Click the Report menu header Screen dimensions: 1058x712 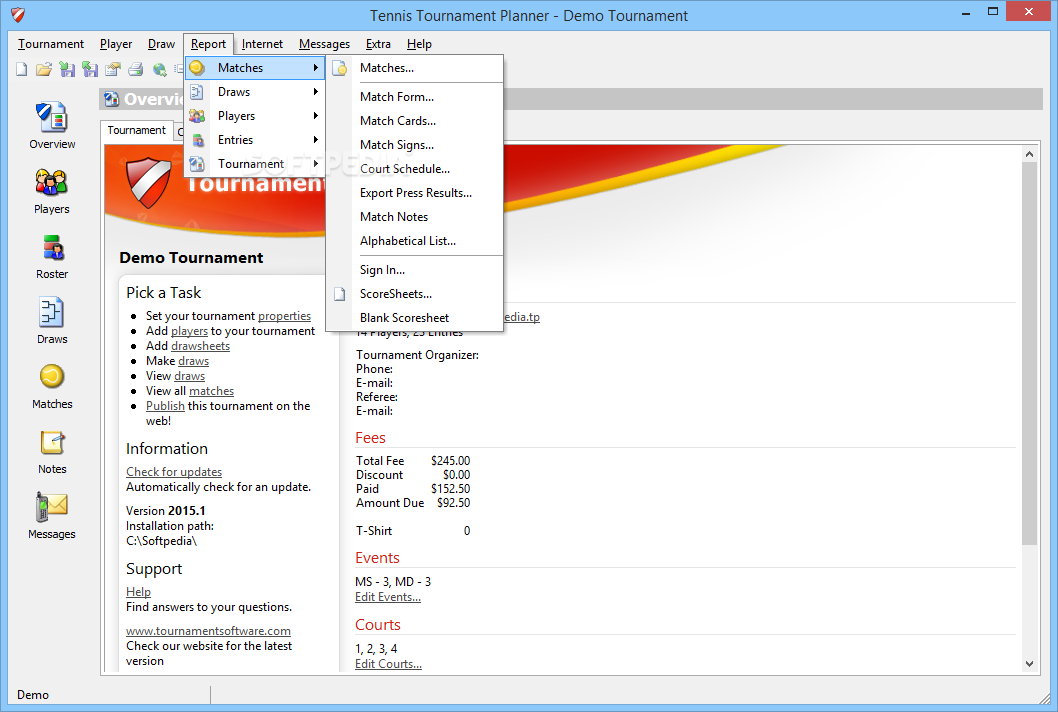coord(208,44)
